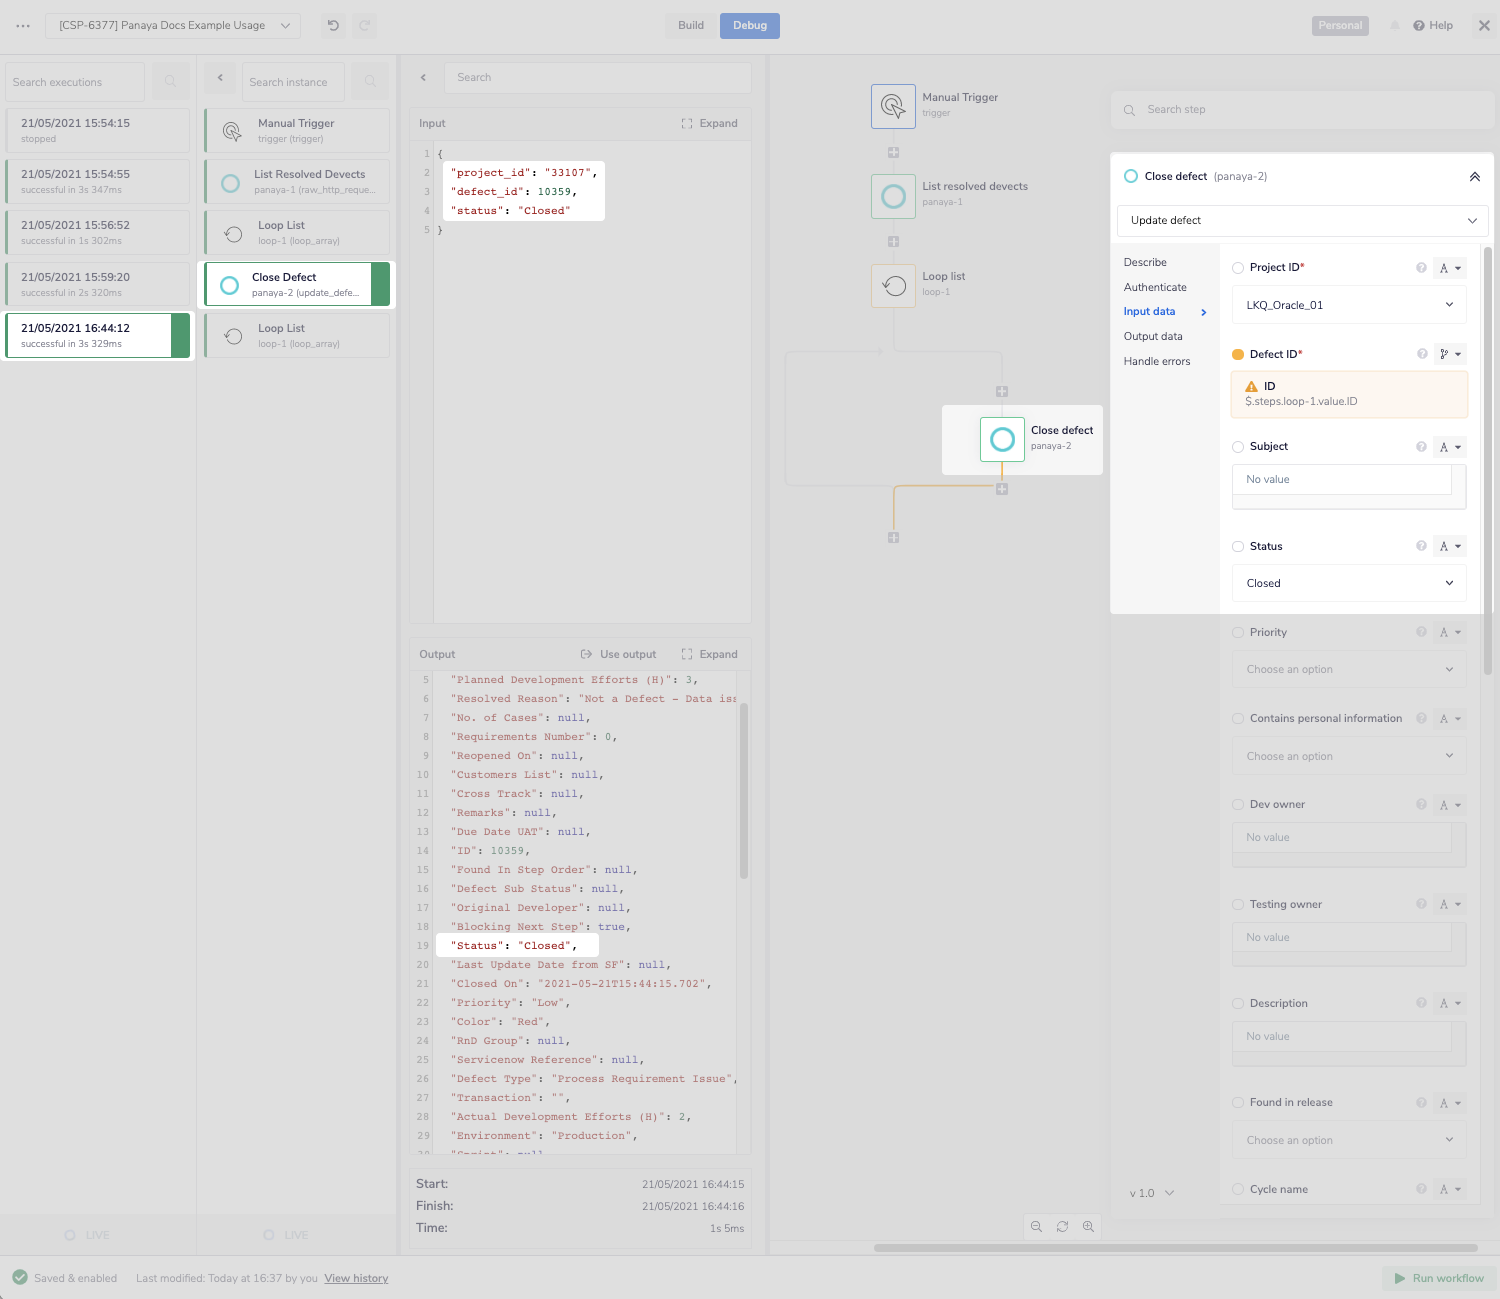This screenshot has height=1299, width=1500.
Task: Open help tooltip icon for Project ID
Action: coord(1421,268)
